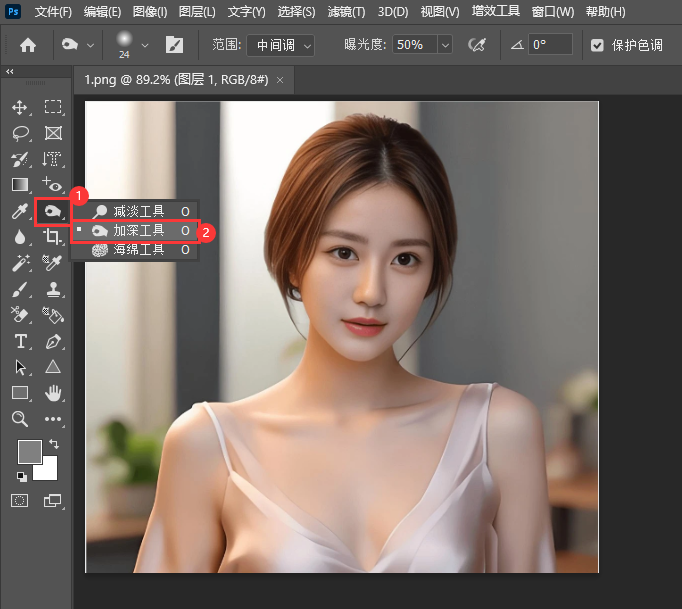Open the 滤镜(T) menu
This screenshot has width=682, height=609.
[x=348, y=12]
